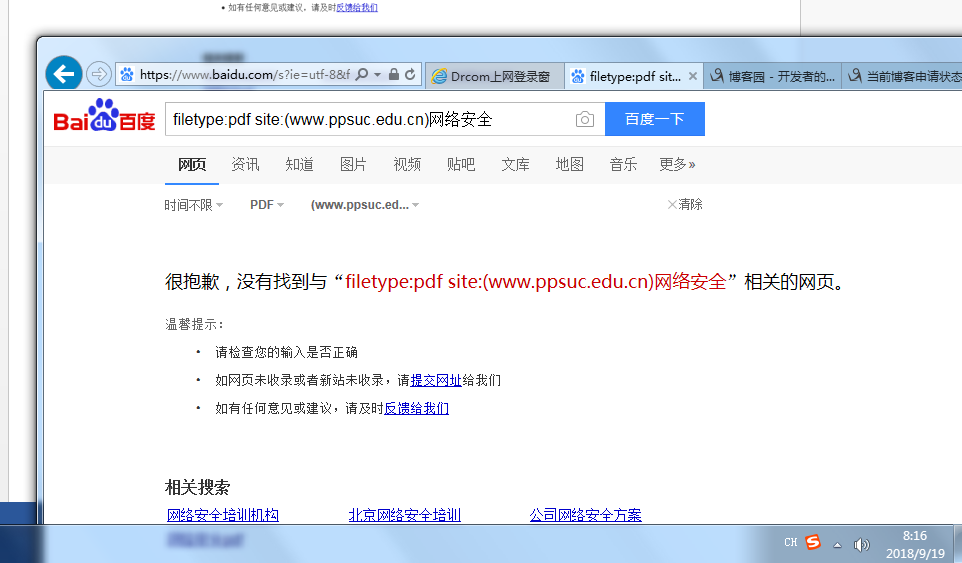Go to 贴吧 category
This screenshot has width=962, height=563.
(x=461, y=164)
